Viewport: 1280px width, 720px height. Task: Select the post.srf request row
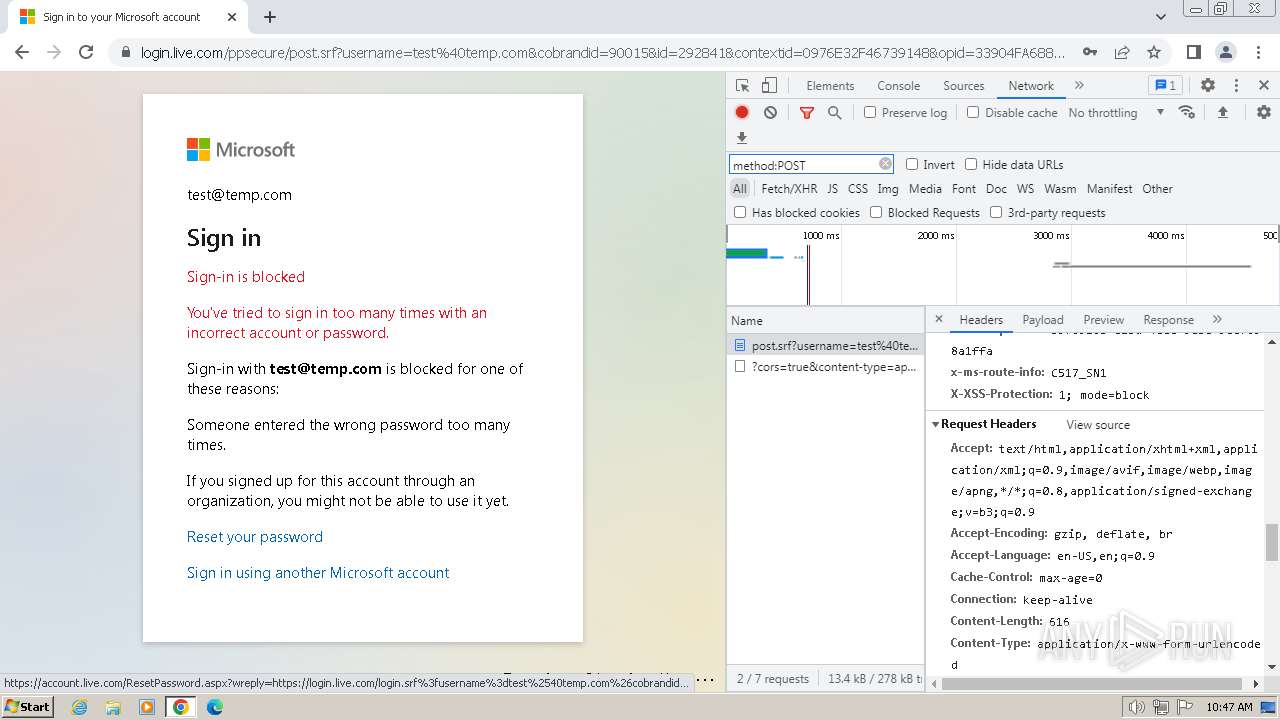click(x=825, y=345)
